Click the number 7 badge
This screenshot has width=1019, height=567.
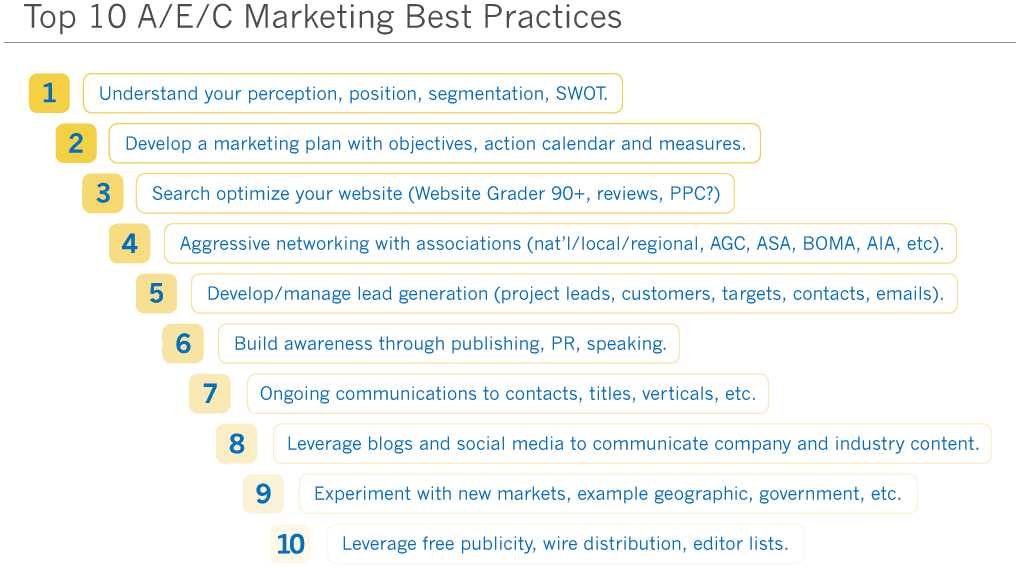(210, 393)
